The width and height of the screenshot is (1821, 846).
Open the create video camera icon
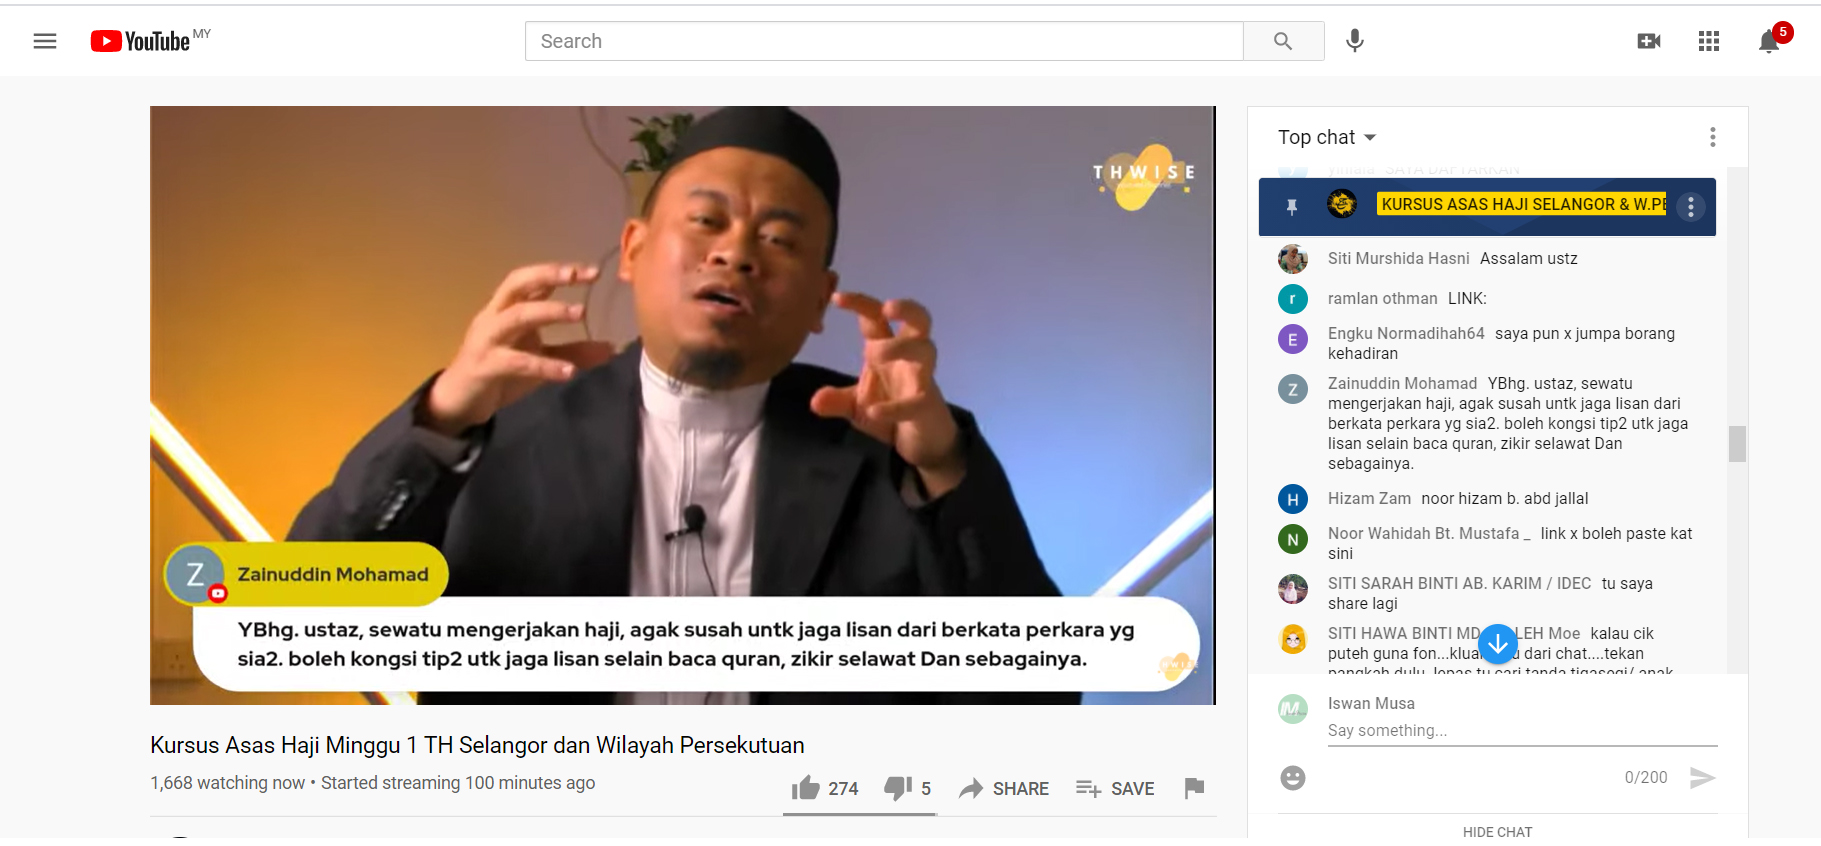click(1649, 41)
